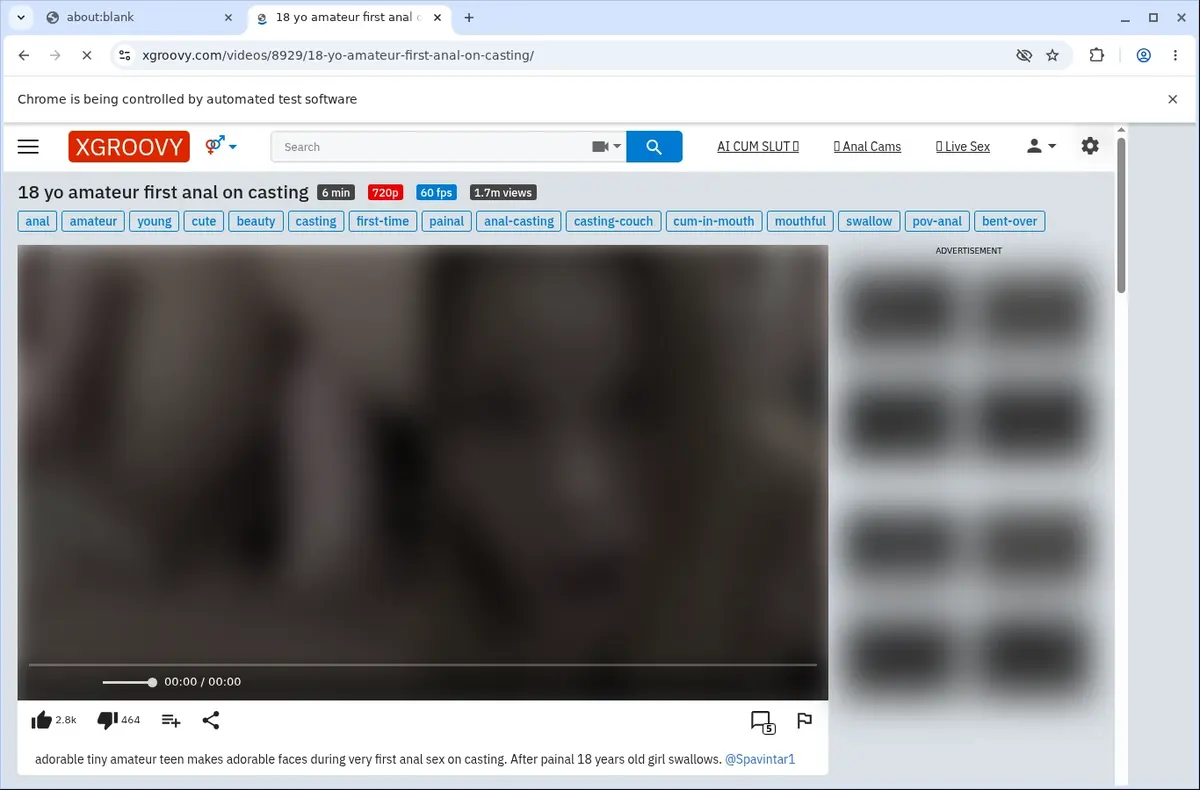Click the page vertical scrollbar

(1121, 215)
